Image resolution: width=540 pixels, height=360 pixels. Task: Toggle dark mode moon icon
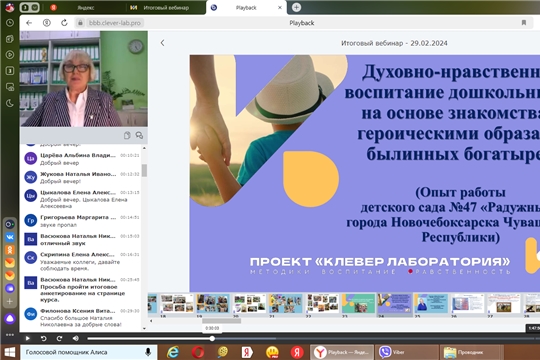[x=10, y=103]
